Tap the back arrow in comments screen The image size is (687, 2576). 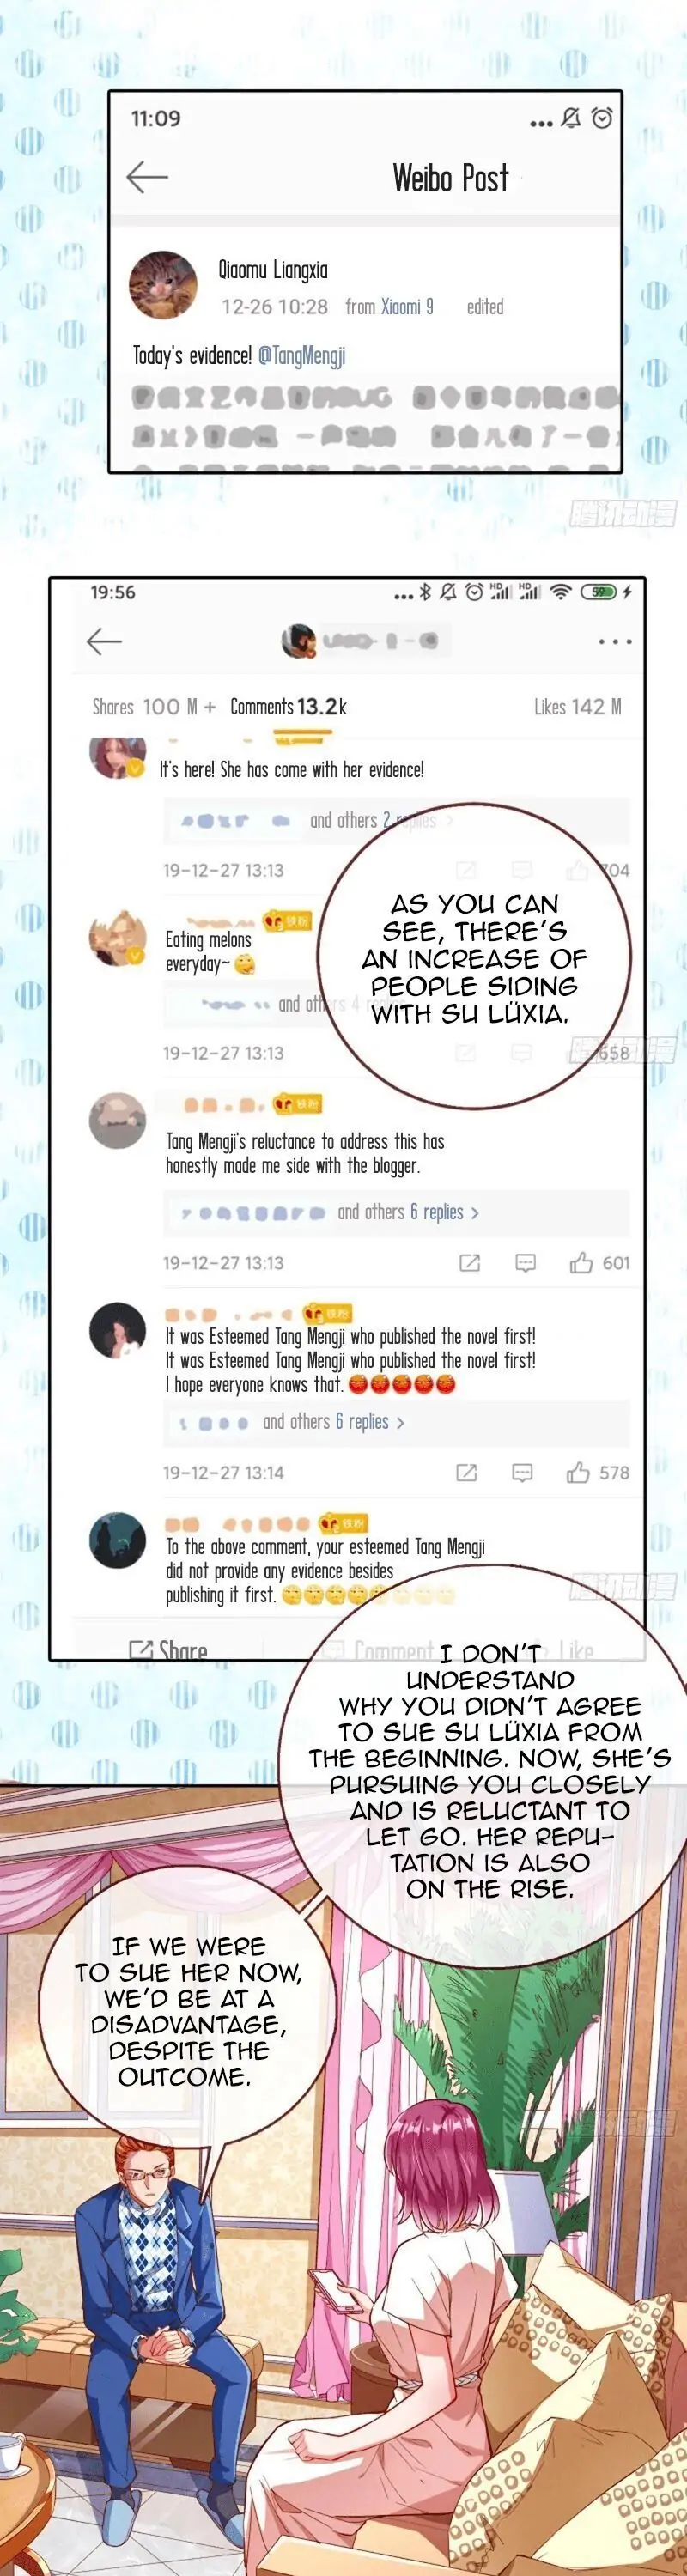pyautogui.click(x=104, y=641)
